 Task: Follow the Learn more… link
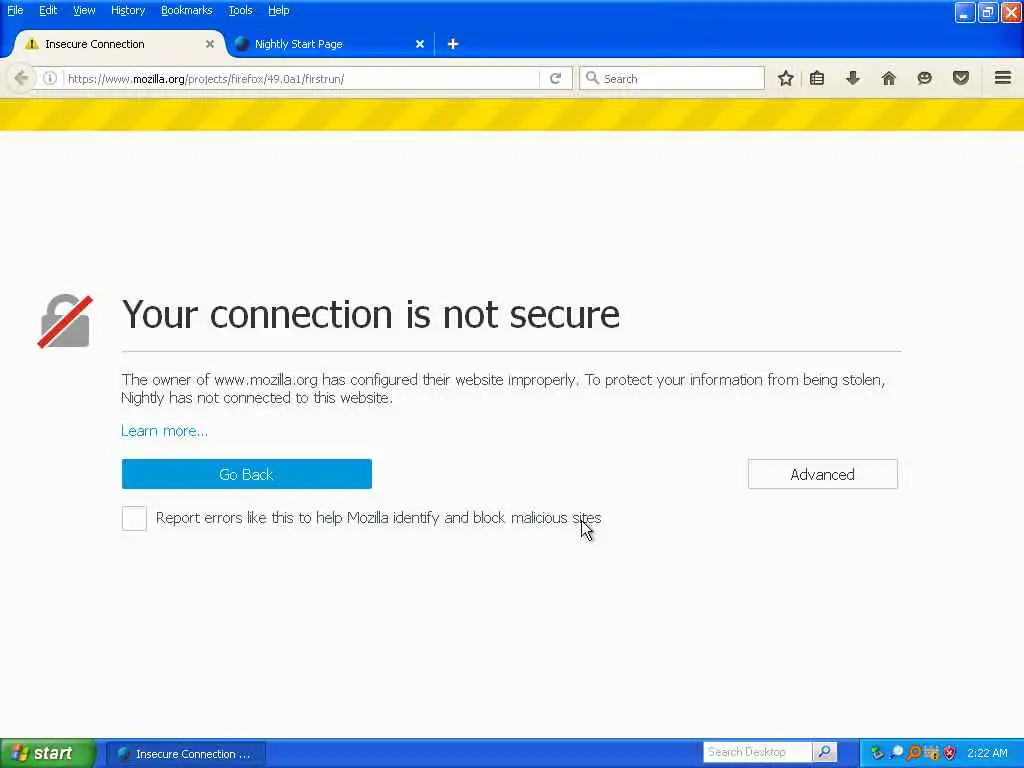click(x=164, y=431)
